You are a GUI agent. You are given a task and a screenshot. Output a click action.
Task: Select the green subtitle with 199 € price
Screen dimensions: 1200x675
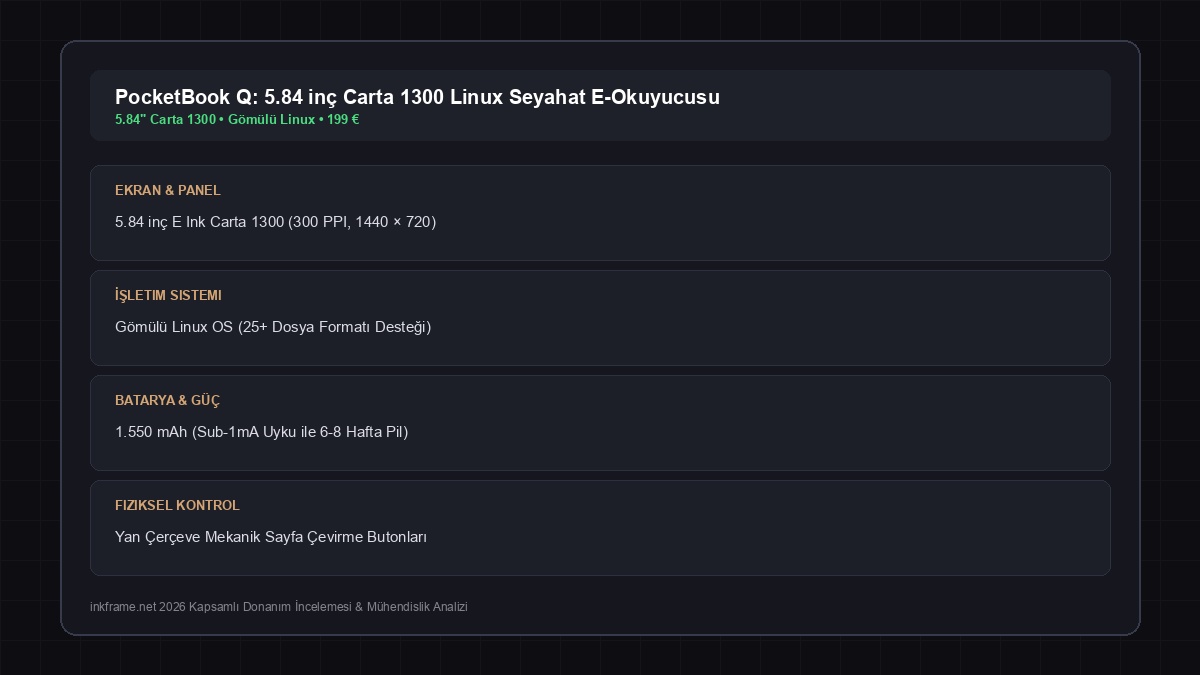point(237,119)
